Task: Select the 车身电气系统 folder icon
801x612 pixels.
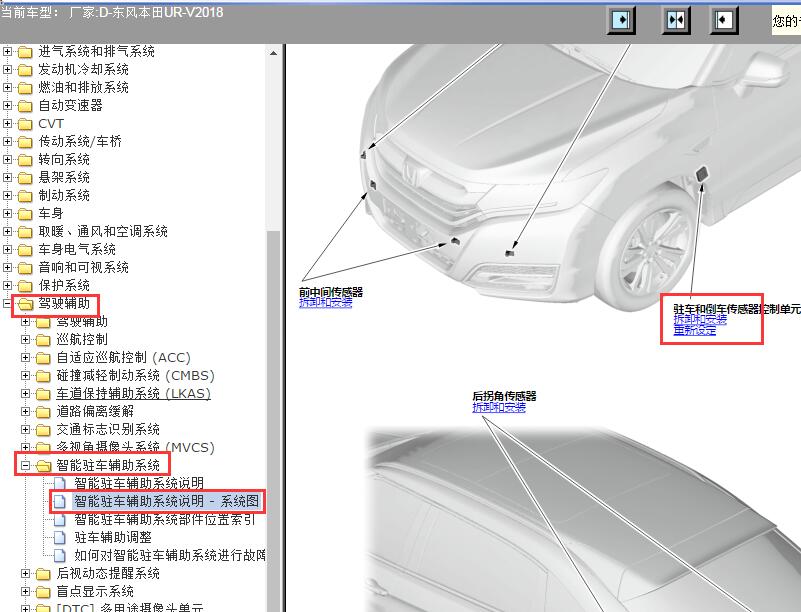Action: [25, 250]
